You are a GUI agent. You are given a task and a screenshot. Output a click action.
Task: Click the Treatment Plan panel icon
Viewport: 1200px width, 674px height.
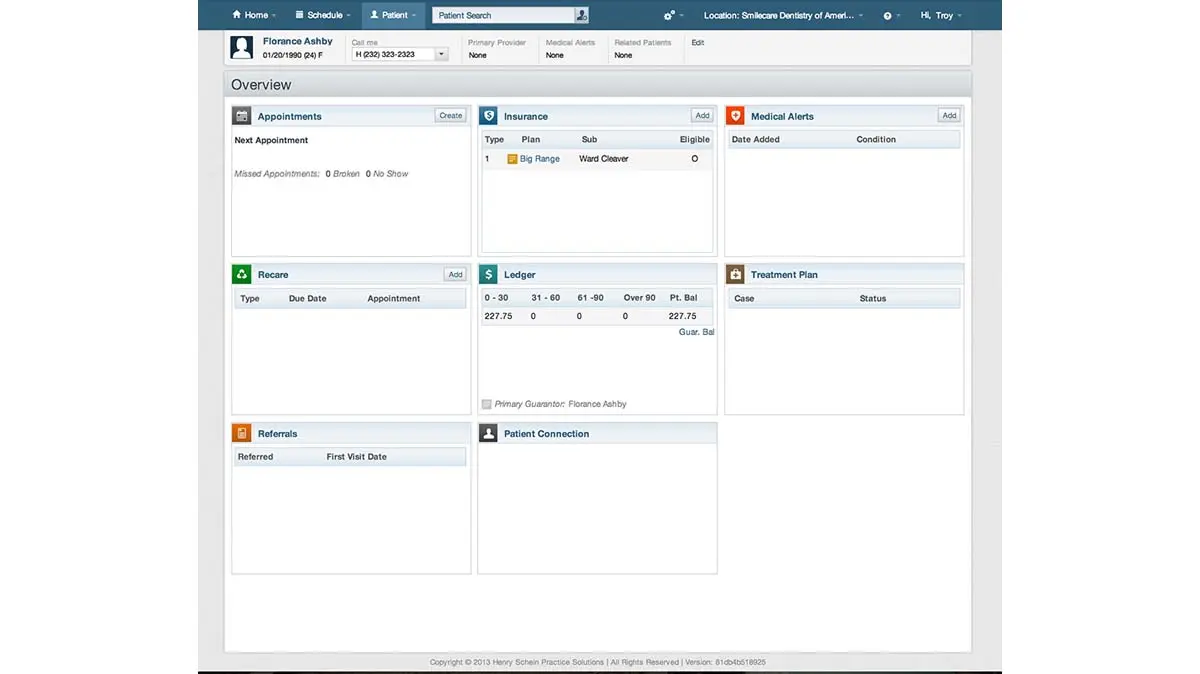coord(735,273)
